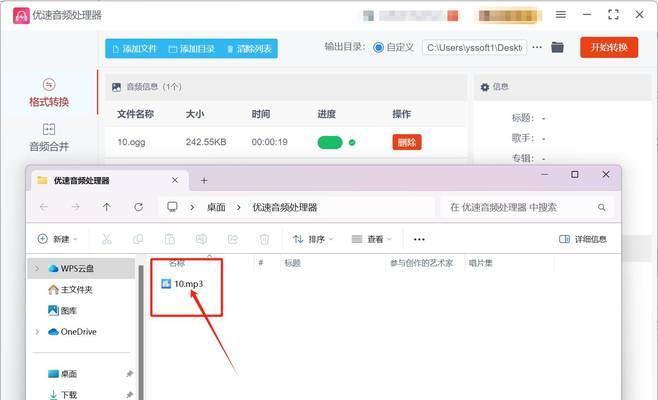The height and width of the screenshot is (400, 658).
Task: Click the 参与创作的艺术家 column header
Action: pyautogui.click(x=421, y=263)
